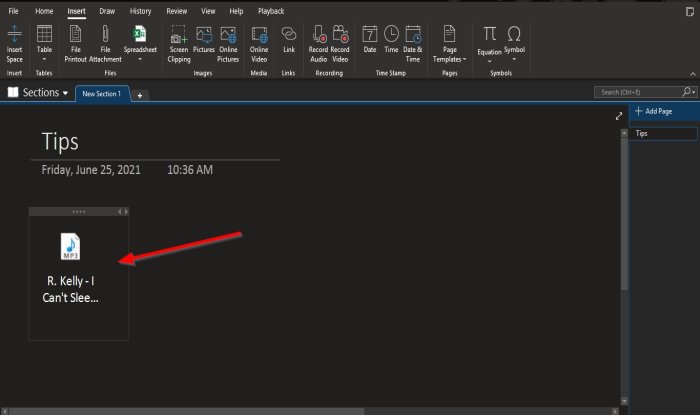Click Add Page button
This screenshot has width=700, height=415.
[654, 111]
